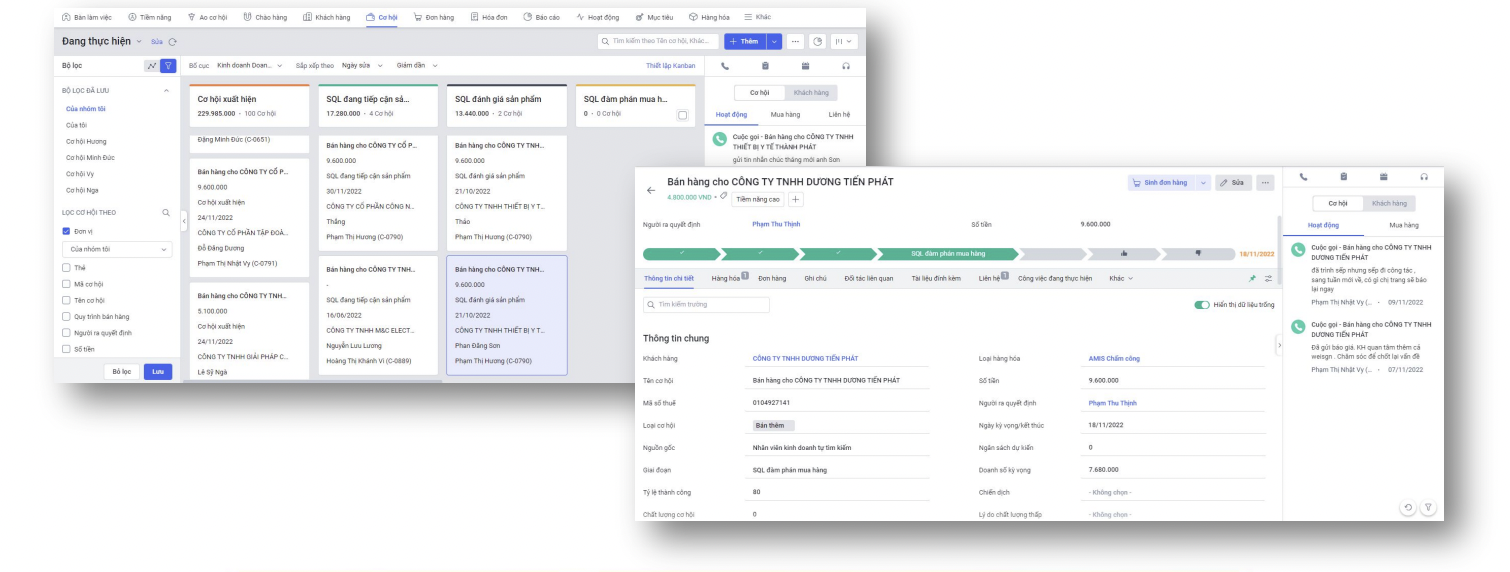1510x572 pixels.
Task: Open the three-dots menu beside Sửa in the detail window
Action: click(x=1265, y=183)
